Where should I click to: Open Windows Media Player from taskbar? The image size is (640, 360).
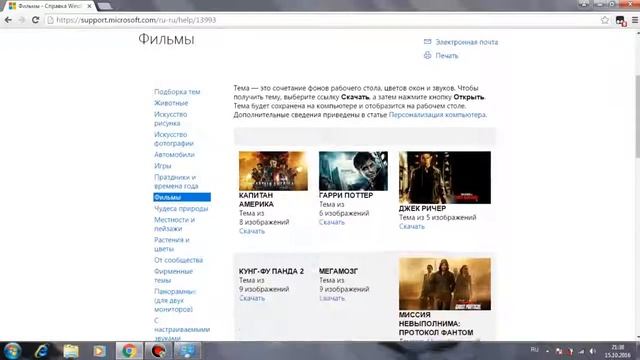click(x=99, y=351)
